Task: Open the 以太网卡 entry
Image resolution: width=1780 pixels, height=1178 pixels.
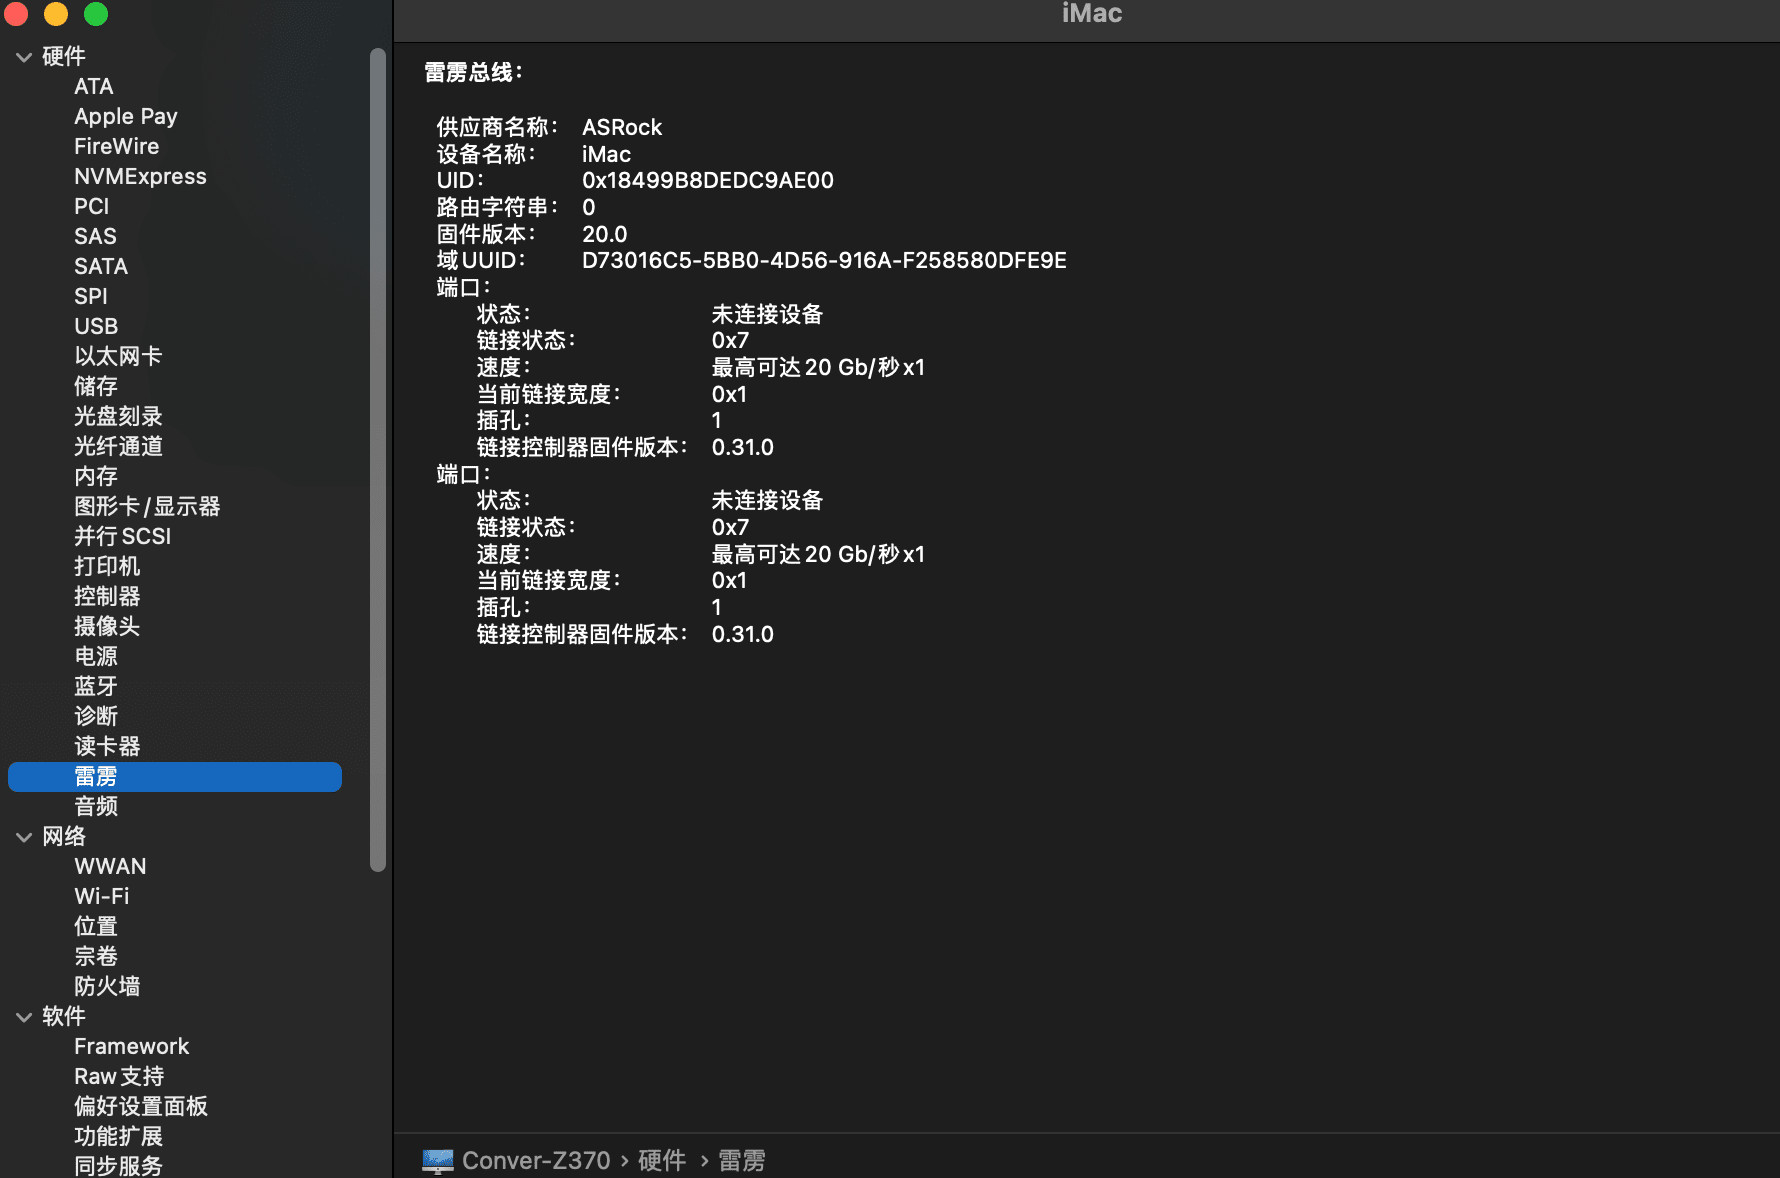Action: pos(118,357)
